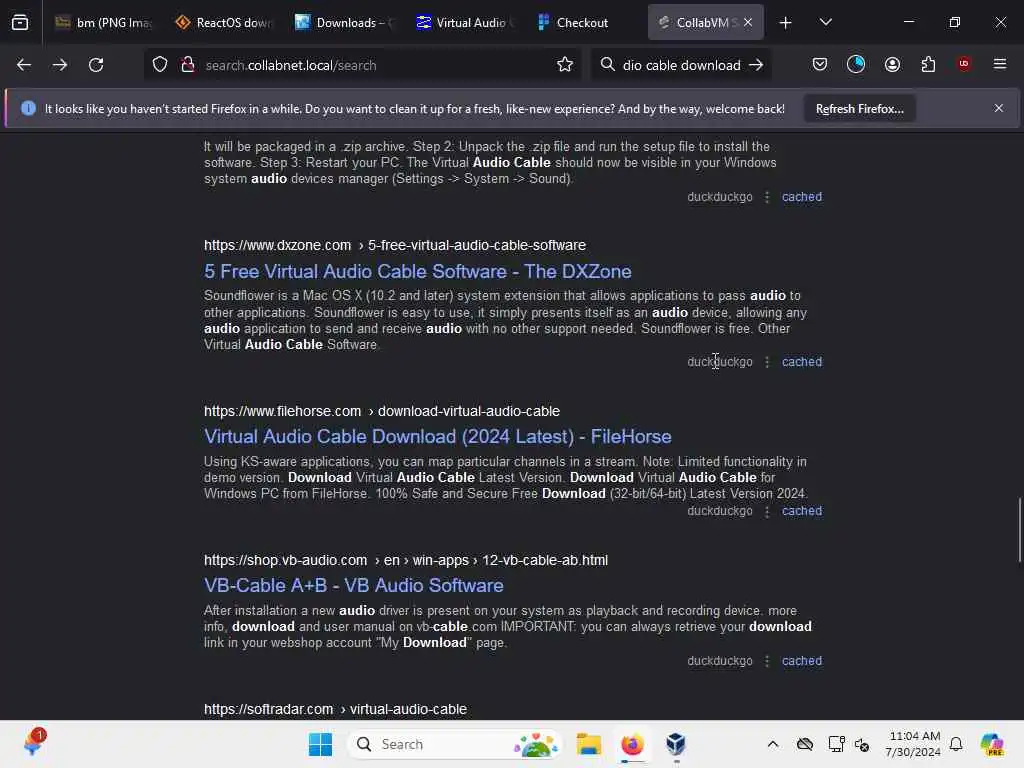Open the Windows Start menu
Viewport: 1024px width, 768px height.
[320, 744]
